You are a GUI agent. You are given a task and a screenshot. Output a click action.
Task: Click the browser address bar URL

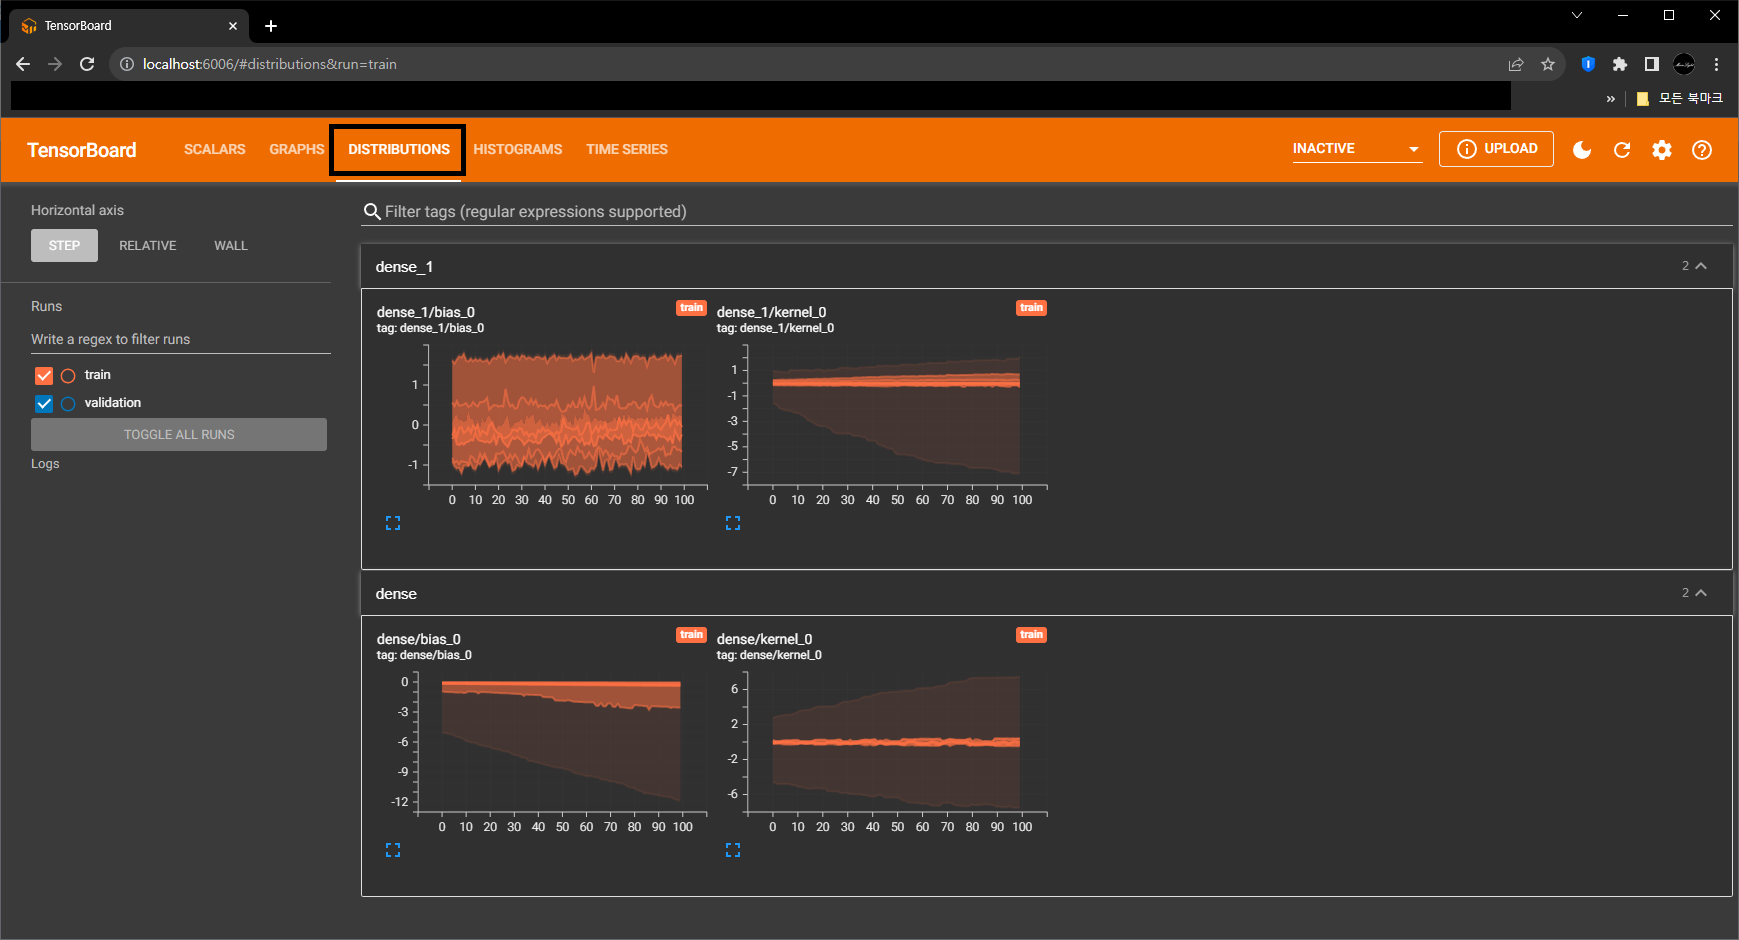pos(270,64)
